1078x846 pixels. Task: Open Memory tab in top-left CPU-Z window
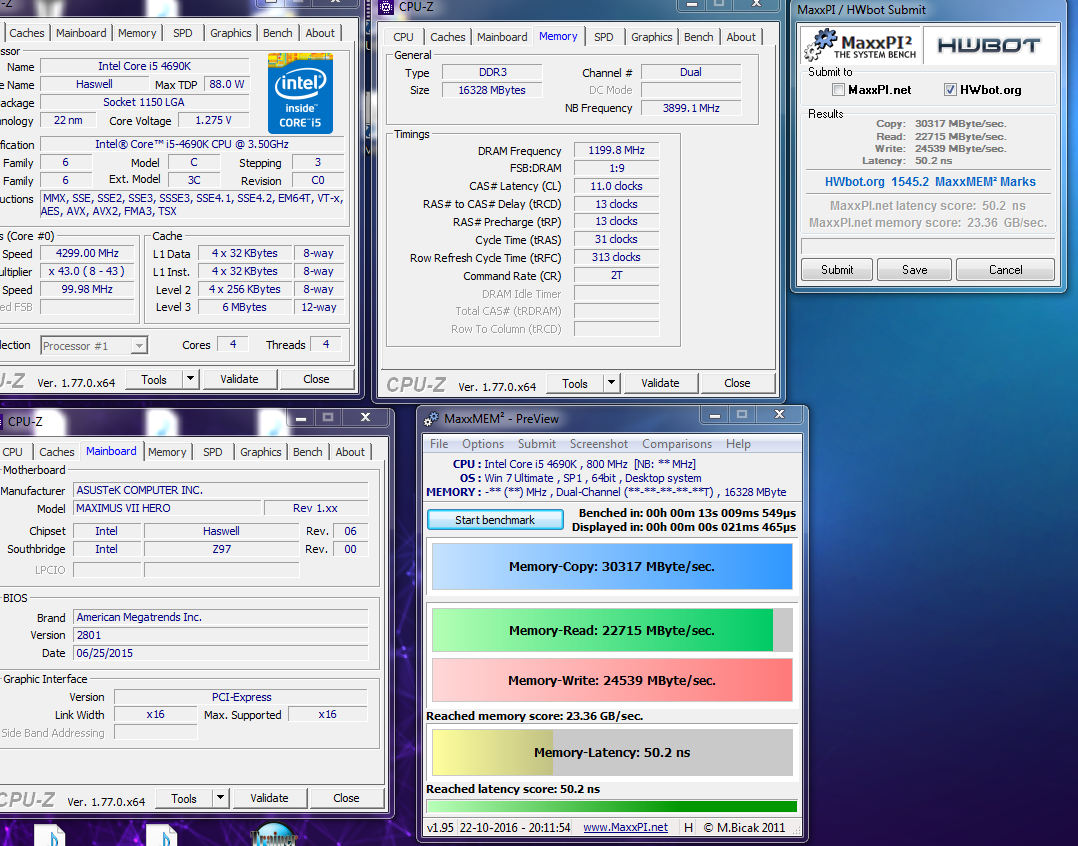[x=137, y=33]
